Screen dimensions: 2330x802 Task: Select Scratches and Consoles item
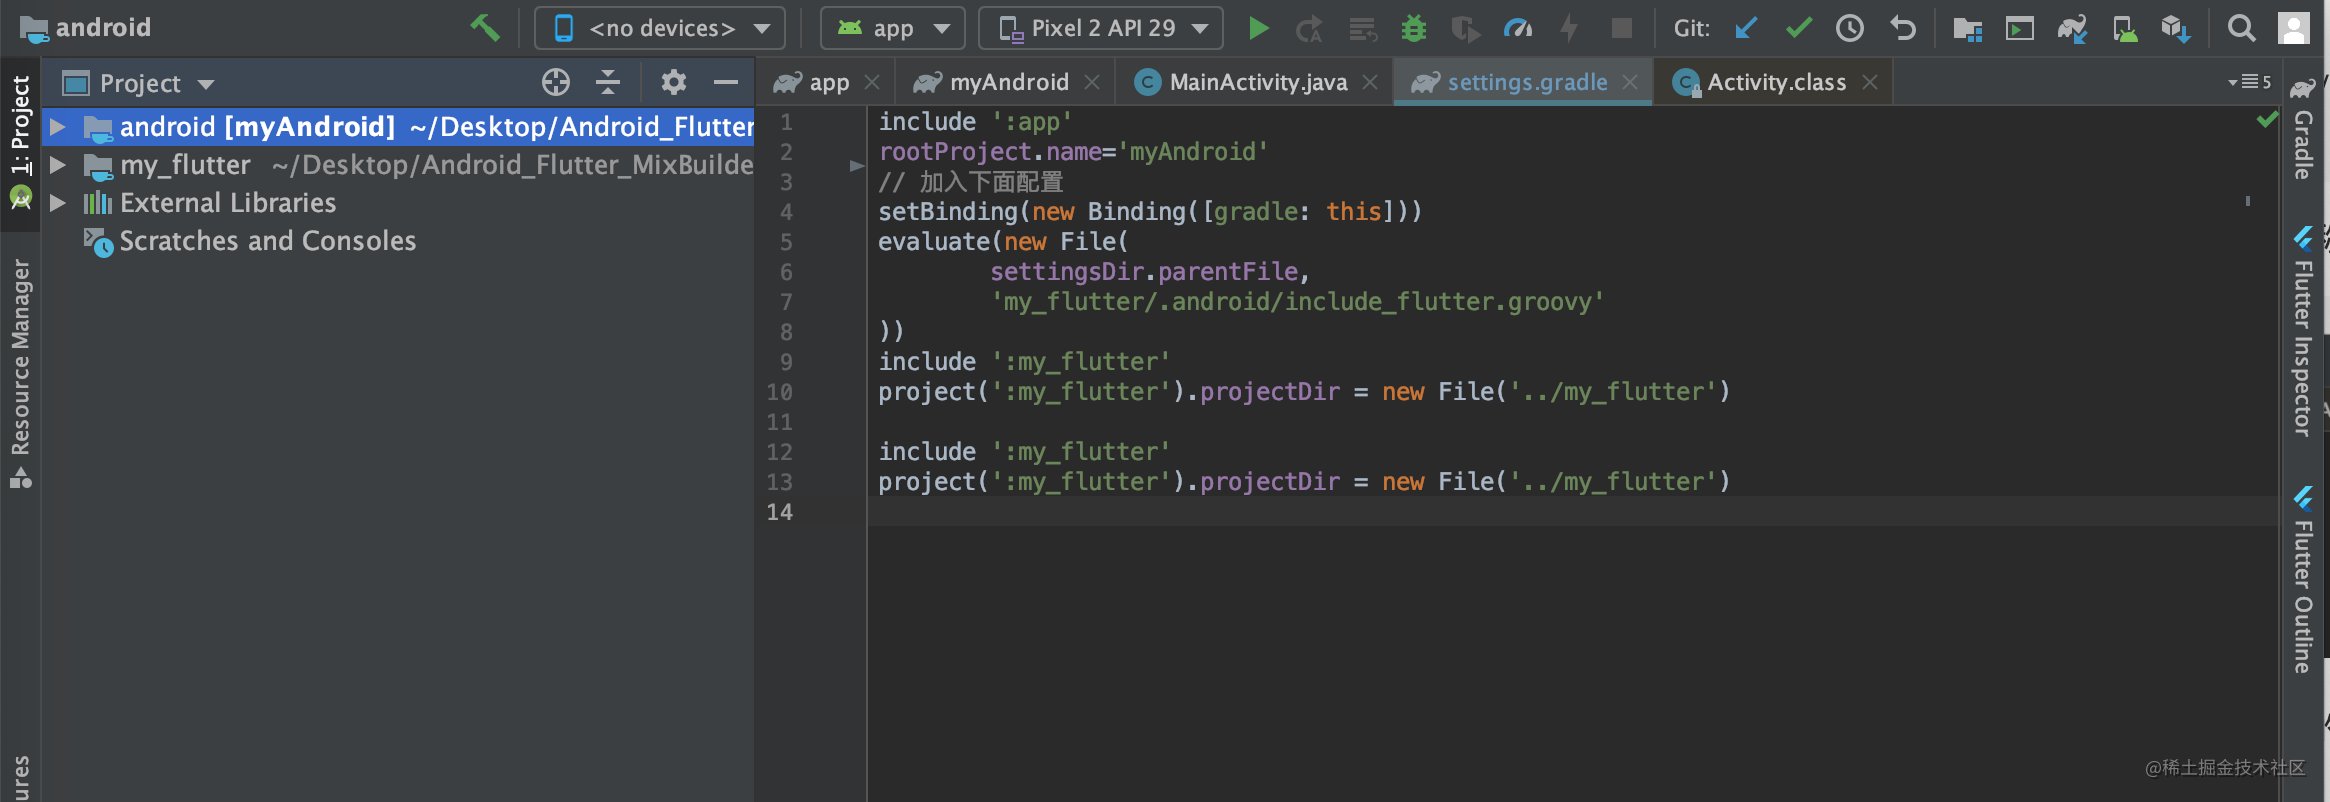click(x=267, y=241)
